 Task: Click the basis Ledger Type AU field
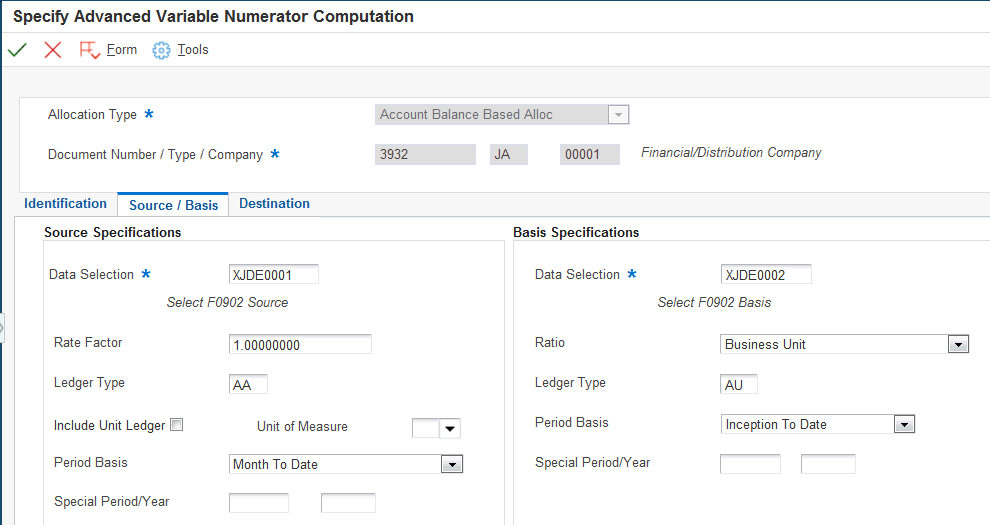coord(739,384)
